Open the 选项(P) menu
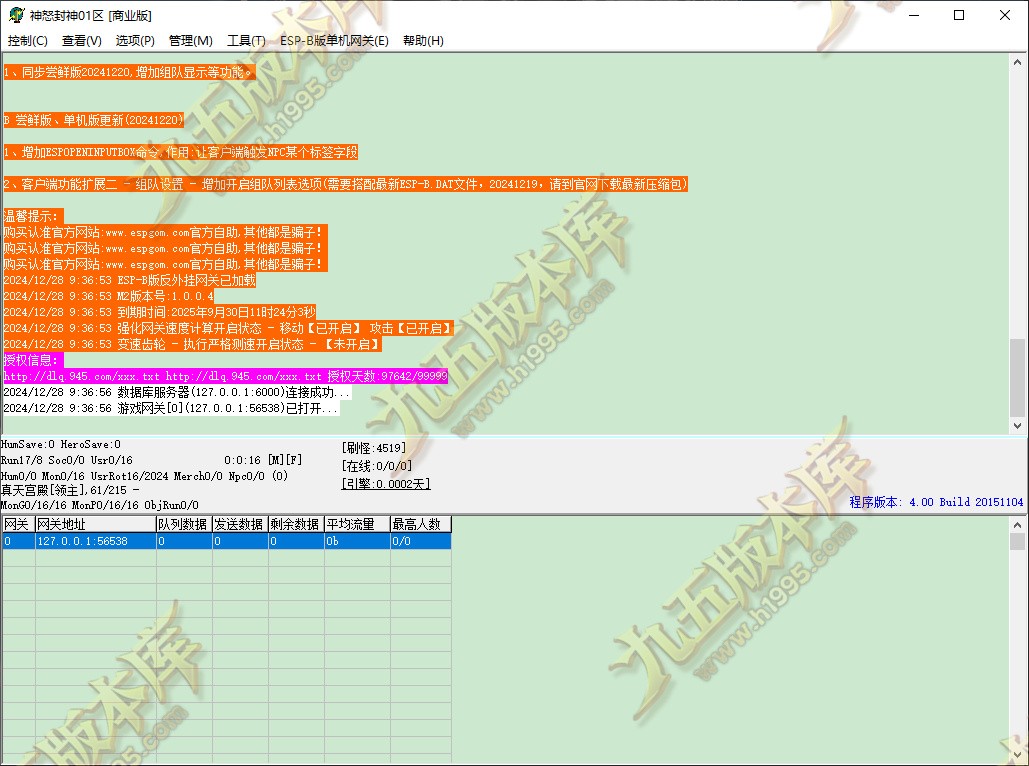The height and width of the screenshot is (766, 1029). point(135,41)
